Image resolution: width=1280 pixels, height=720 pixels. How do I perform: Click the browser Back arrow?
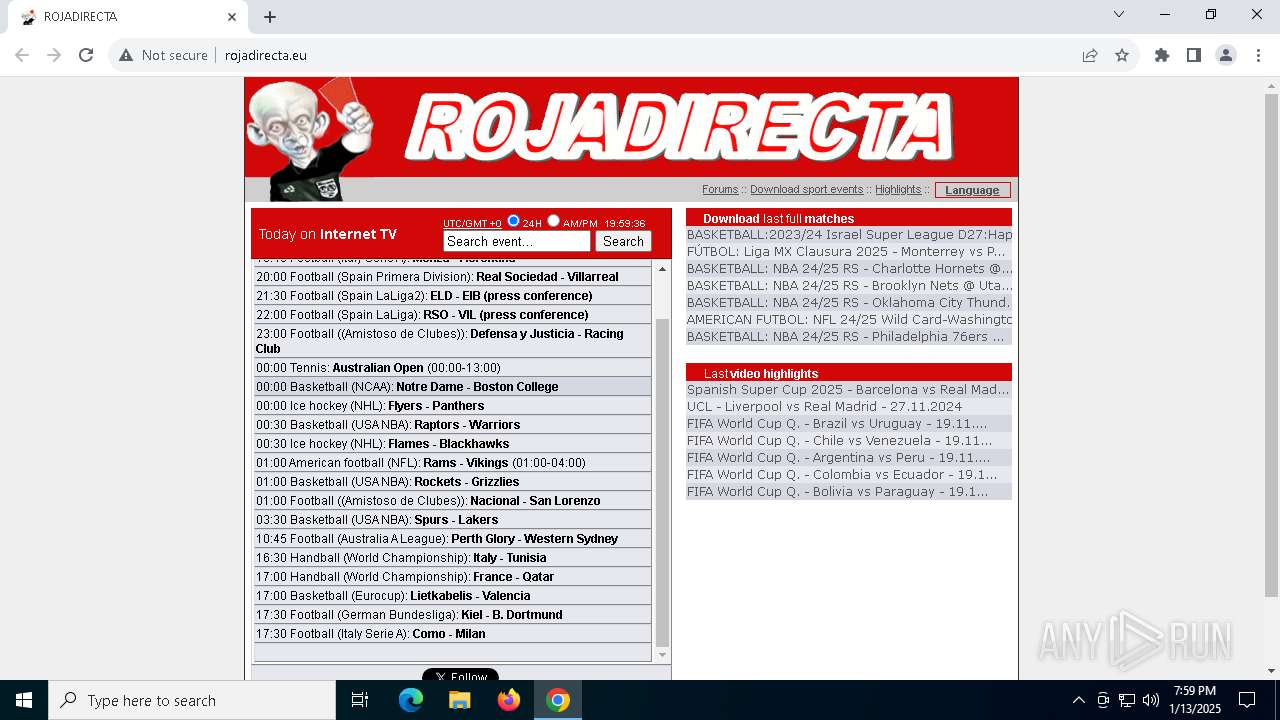tap(22, 55)
